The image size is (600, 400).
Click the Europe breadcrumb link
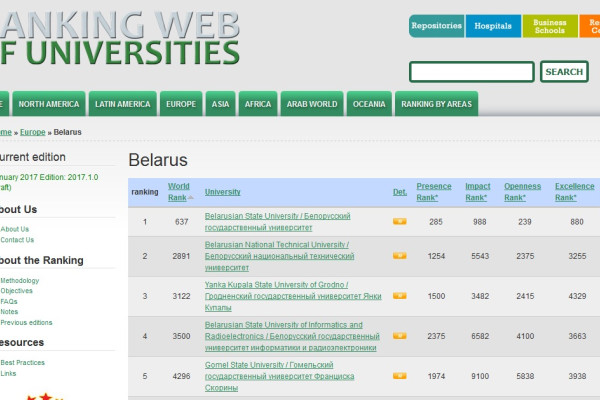[33, 132]
